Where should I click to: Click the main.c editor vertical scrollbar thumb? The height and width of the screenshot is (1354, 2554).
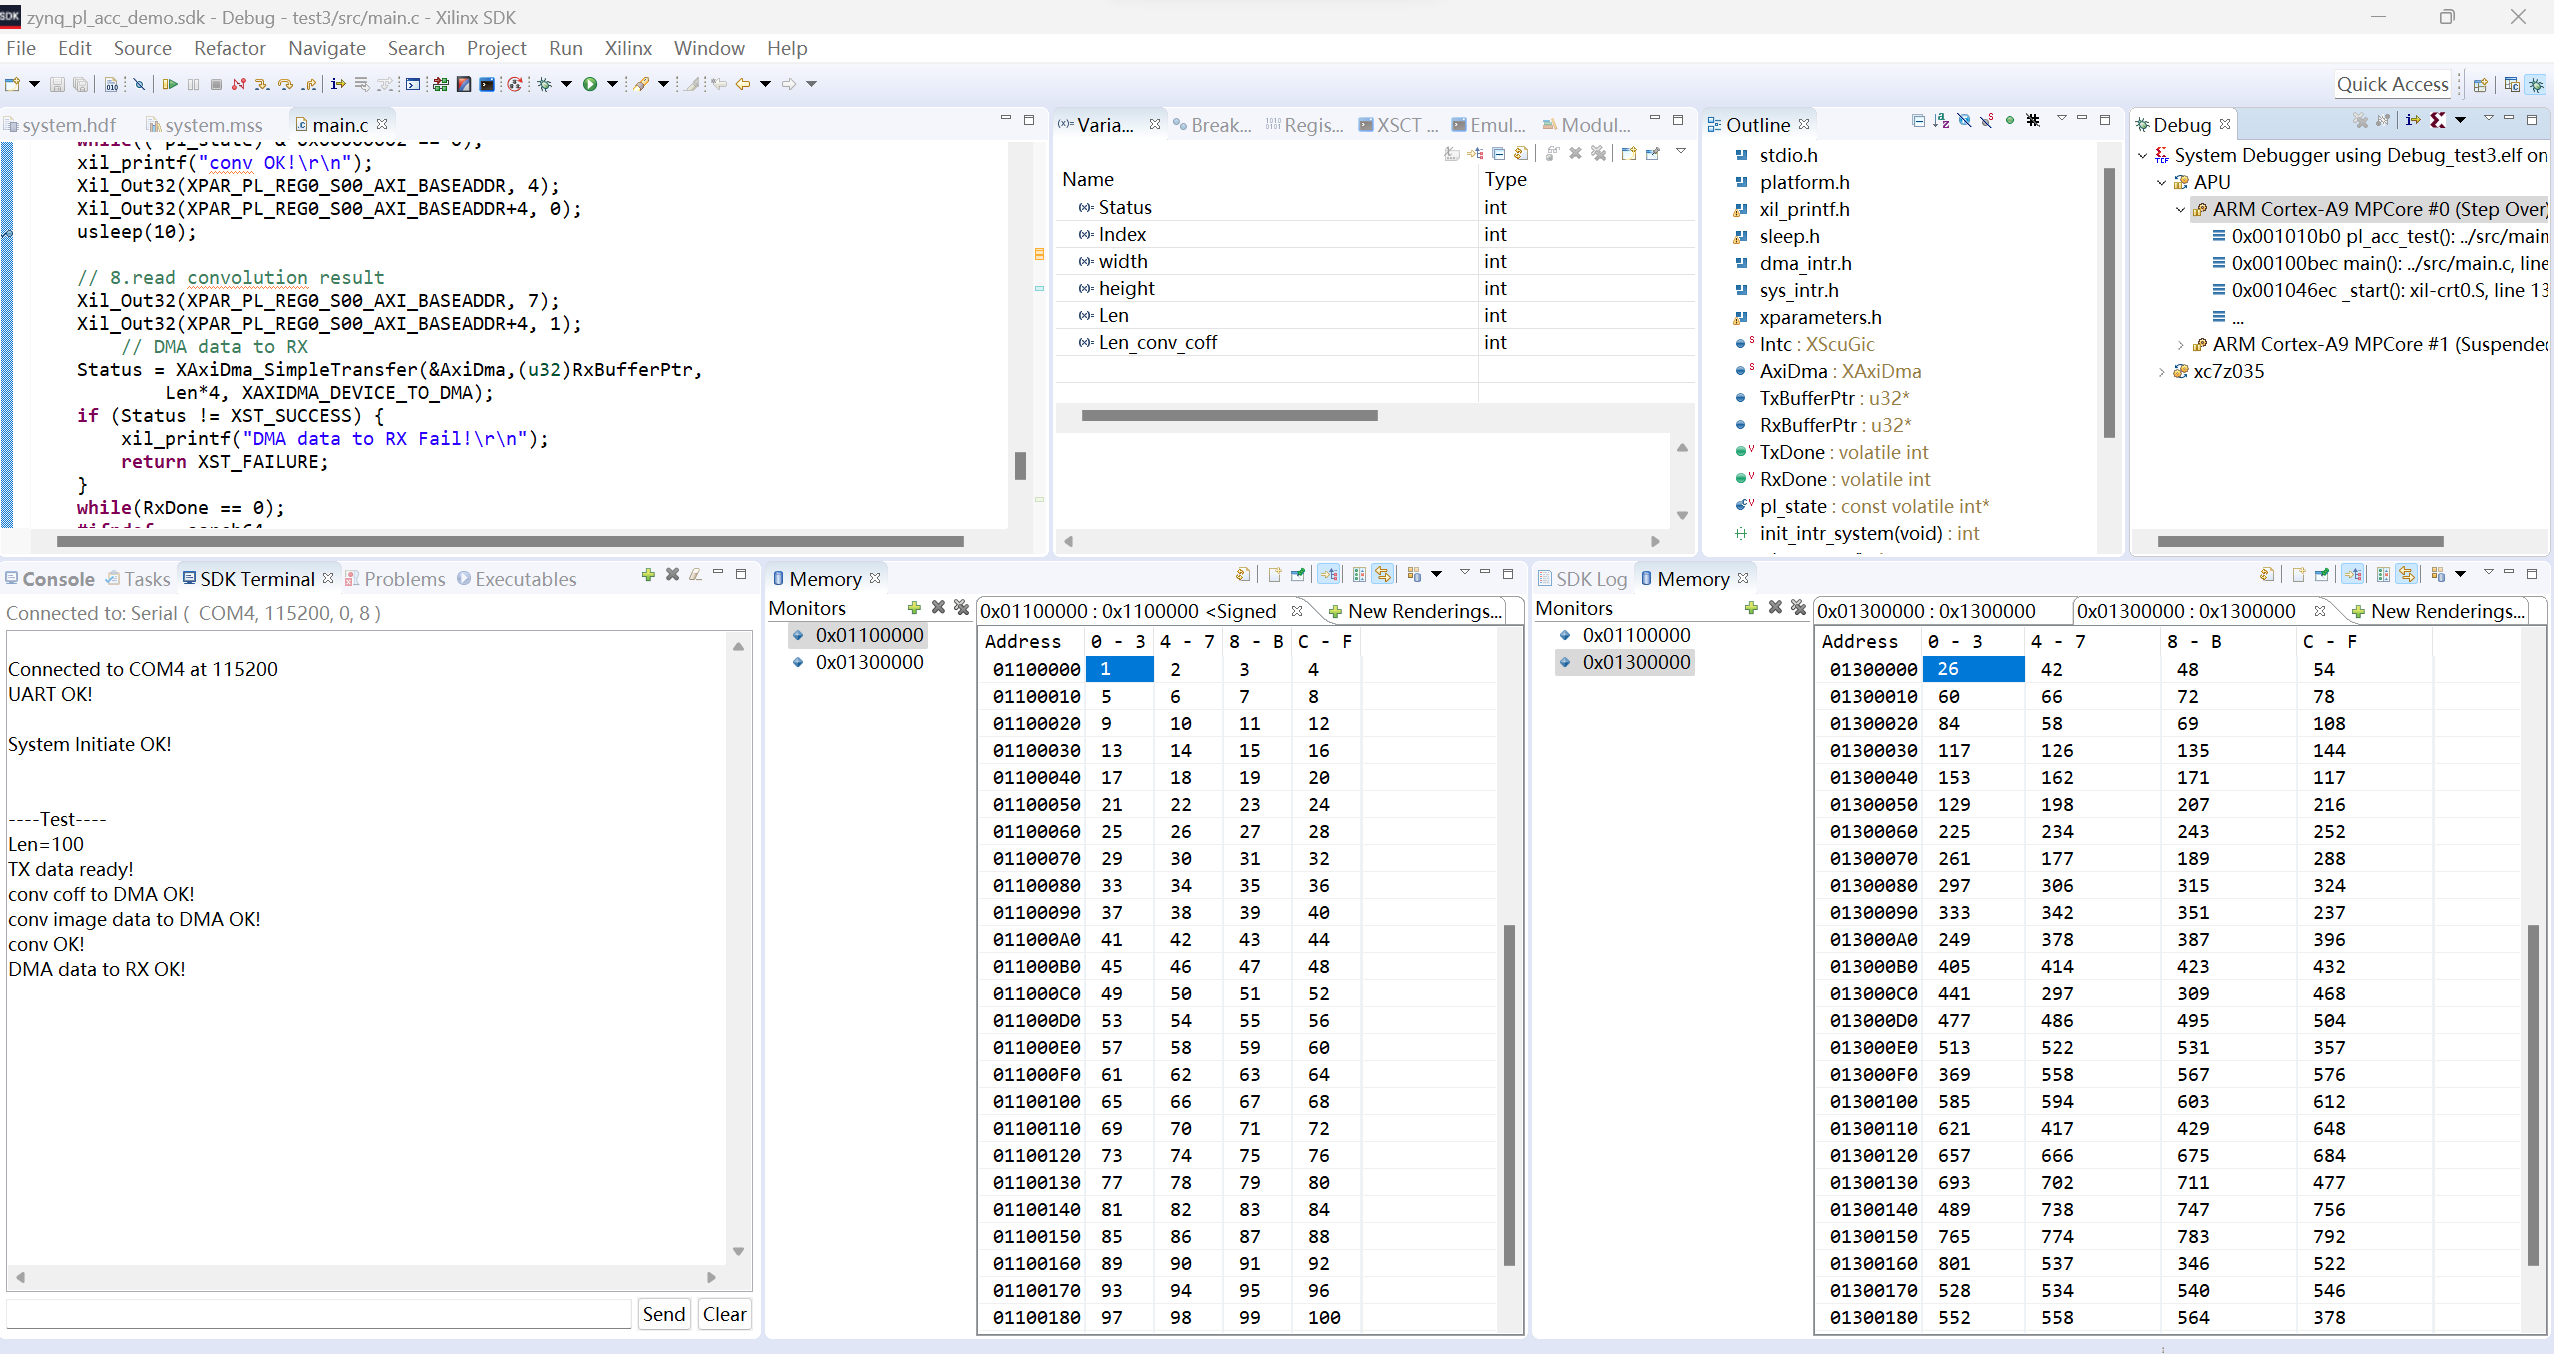click(x=1019, y=466)
